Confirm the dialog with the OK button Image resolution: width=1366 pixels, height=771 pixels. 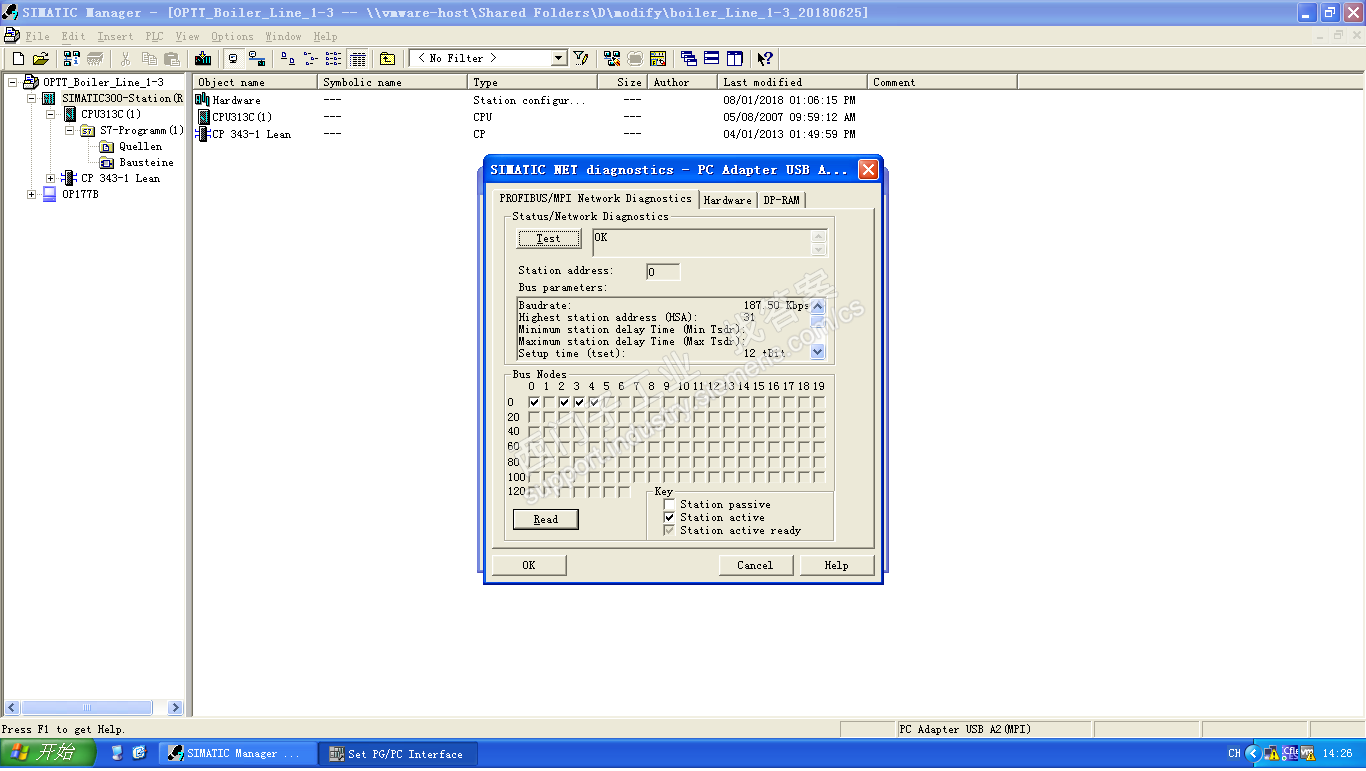coord(529,565)
